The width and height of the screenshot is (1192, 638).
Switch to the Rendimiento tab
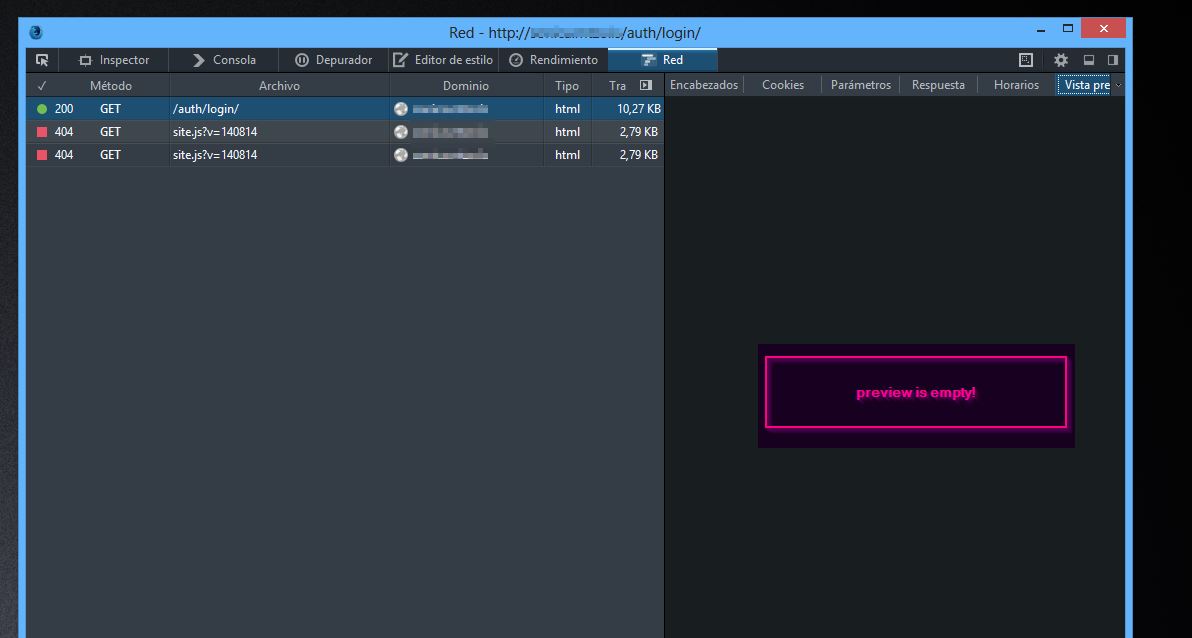click(x=553, y=60)
